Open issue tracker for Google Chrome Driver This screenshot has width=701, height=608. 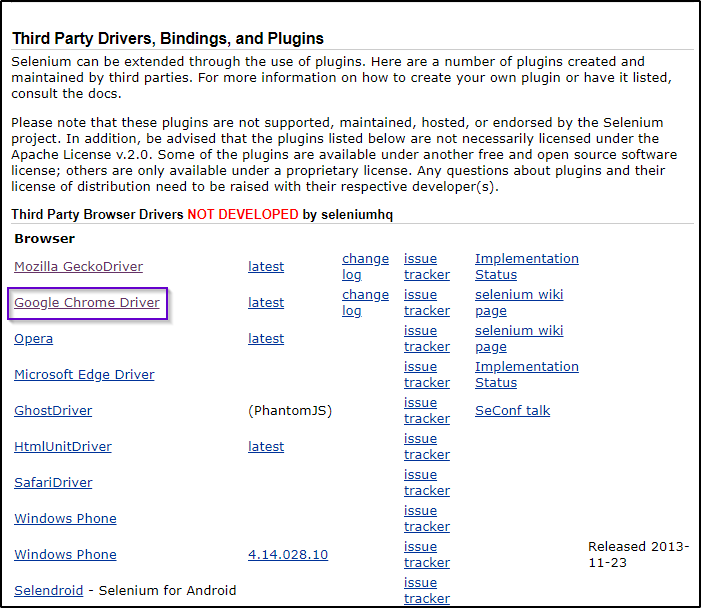(x=427, y=303)
